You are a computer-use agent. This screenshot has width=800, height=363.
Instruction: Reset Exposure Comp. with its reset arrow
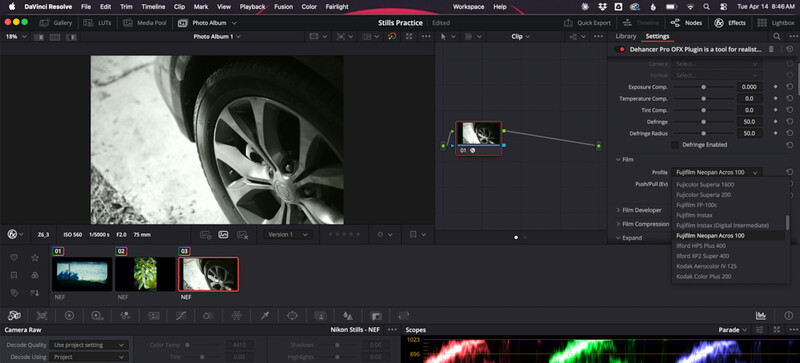pyautogui.click(x=790, y=87)
